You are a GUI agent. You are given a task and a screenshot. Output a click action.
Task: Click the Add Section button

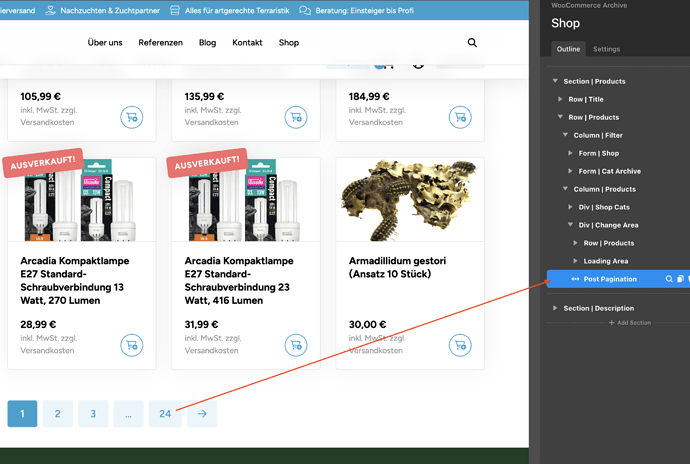tap(630, 323)
